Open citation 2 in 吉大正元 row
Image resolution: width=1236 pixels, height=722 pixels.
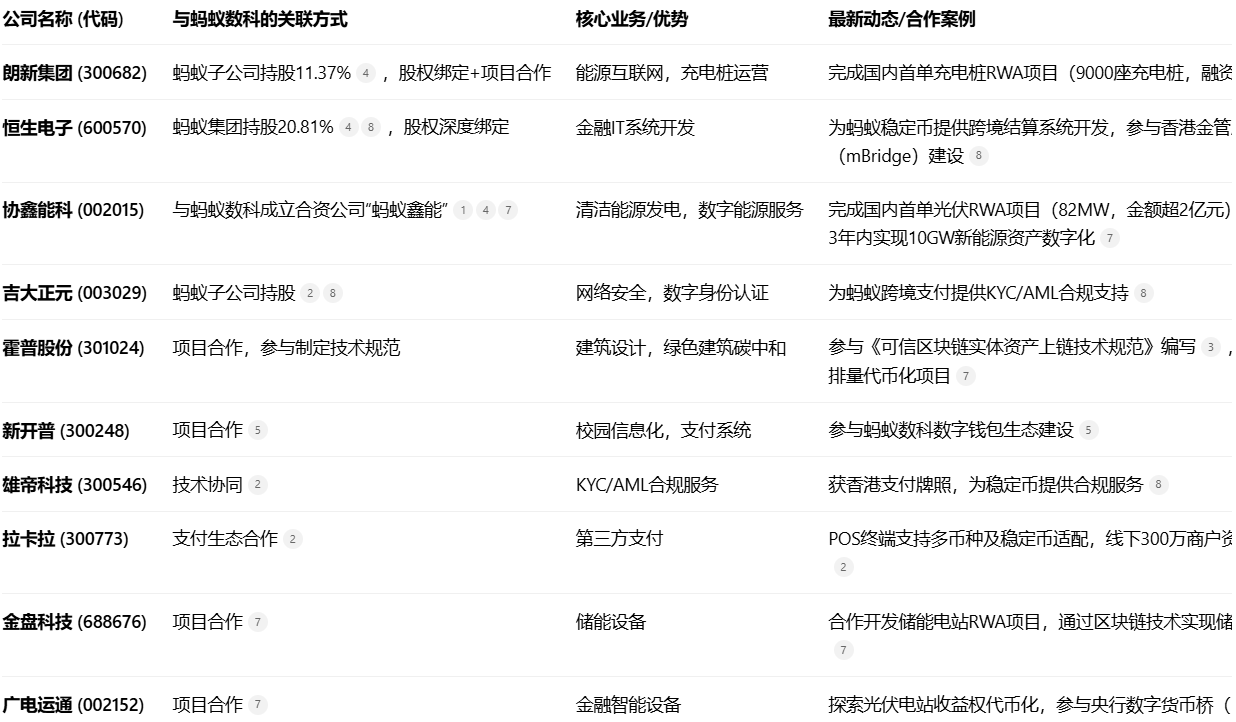(311, 293)
